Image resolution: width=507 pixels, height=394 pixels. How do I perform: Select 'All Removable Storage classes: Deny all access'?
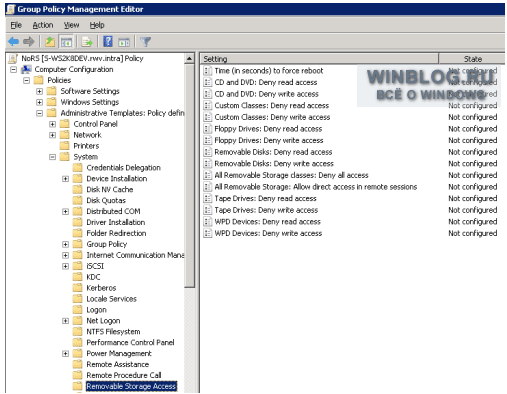(291, 175)
